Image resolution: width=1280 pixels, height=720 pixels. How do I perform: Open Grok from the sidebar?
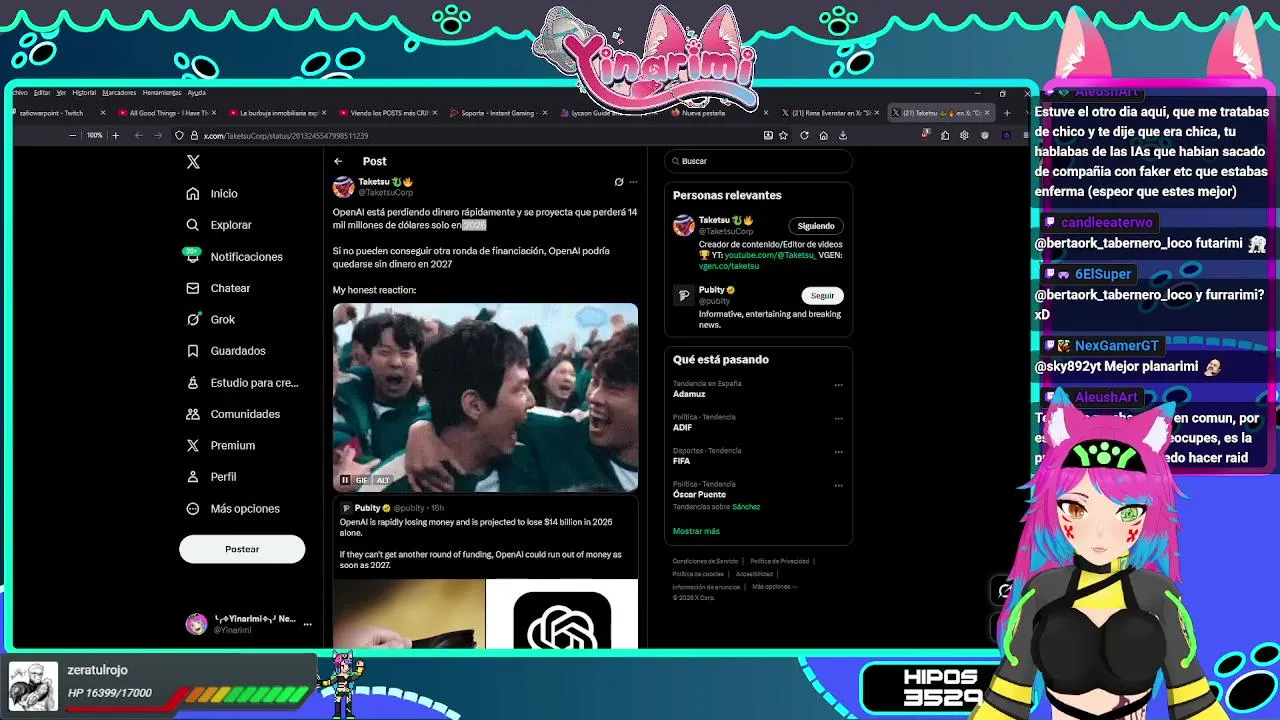pos(211,319)
